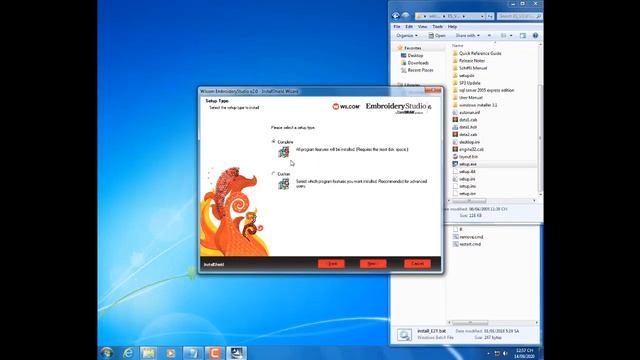Viewport: 640px width, 360px height.
Task: Close the InstallShield Wizard window
Action: (x=432, y=91)
